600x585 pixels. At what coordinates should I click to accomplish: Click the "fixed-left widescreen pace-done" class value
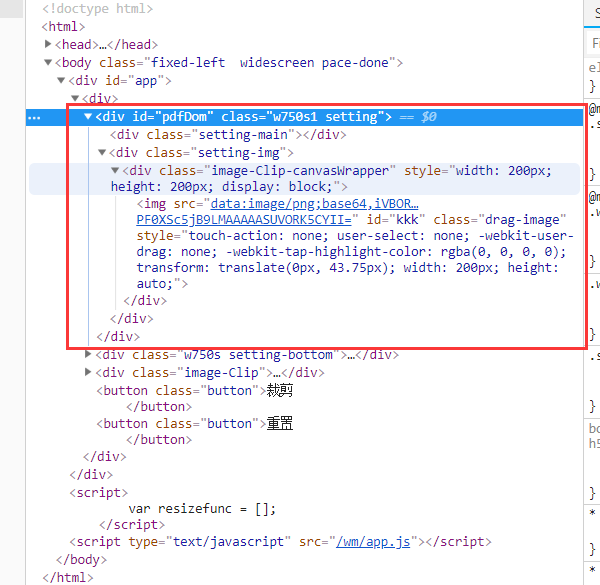[x=270, y=63]
